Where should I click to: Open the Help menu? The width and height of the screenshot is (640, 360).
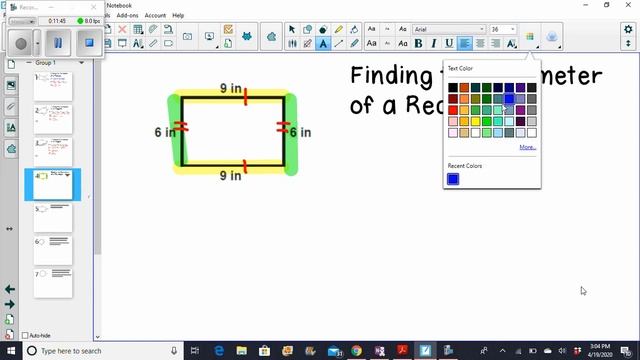coord(178,16)
